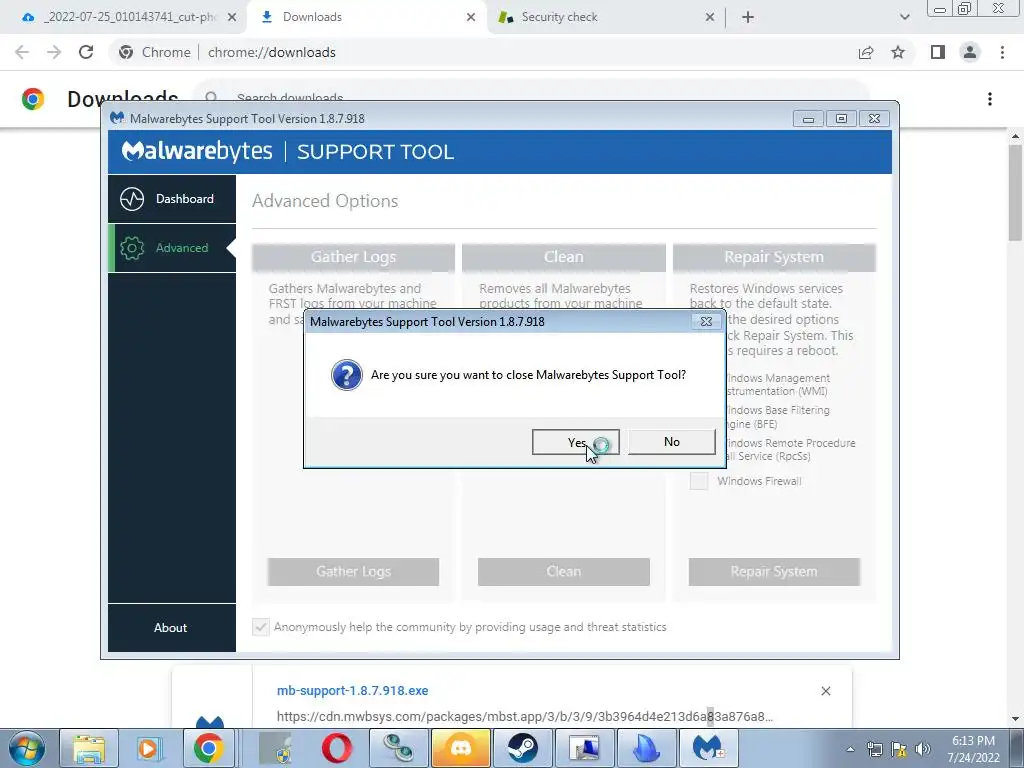Bookmark this page with the star icon
This screenshot has height=768, width=1024.
click(898, 52)
